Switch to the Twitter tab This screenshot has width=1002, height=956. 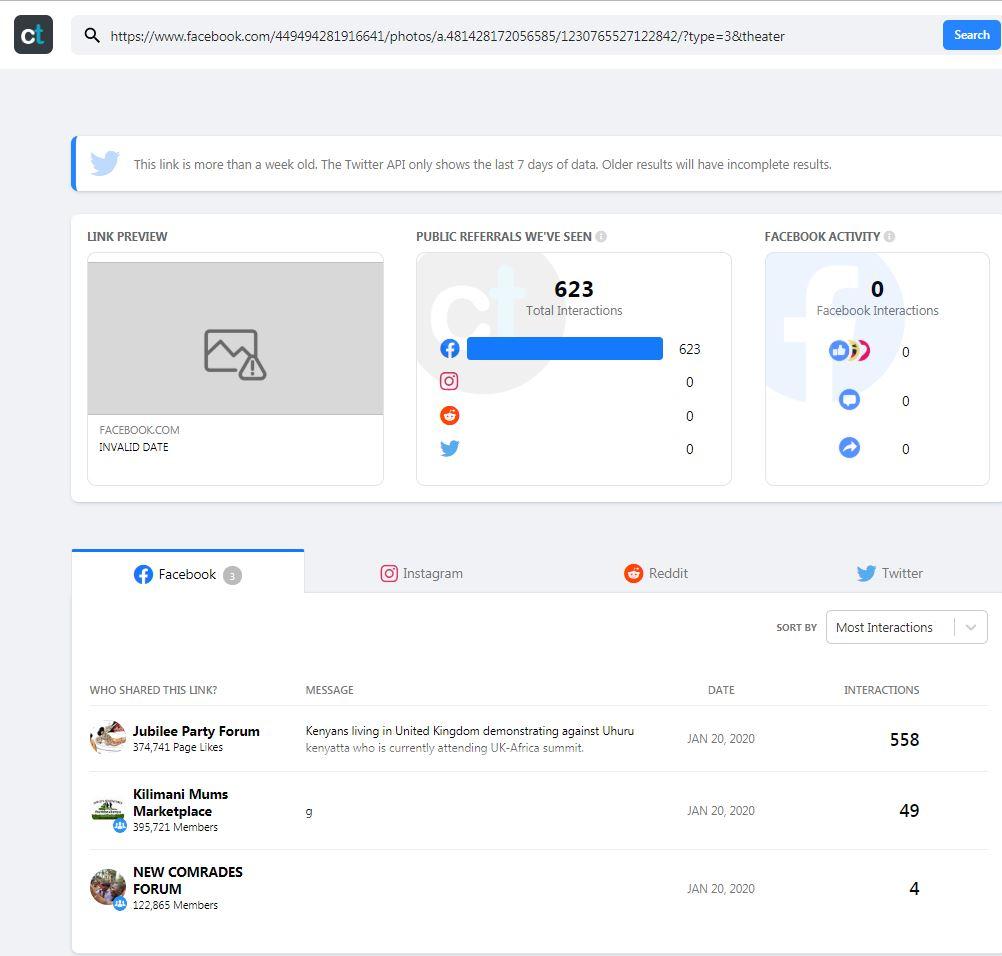coord(890,573)
